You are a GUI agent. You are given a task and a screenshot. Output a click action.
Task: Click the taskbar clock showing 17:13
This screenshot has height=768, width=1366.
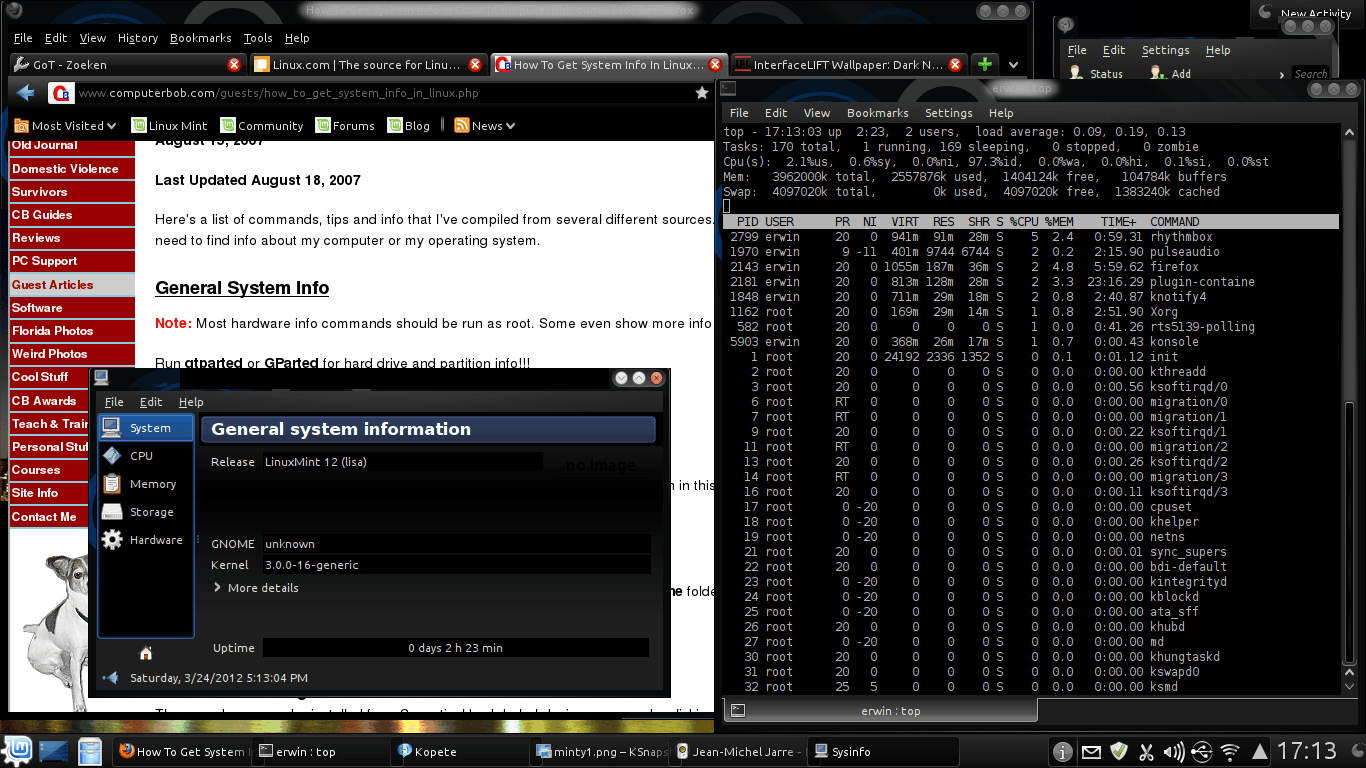click(x=1307, y=751)
